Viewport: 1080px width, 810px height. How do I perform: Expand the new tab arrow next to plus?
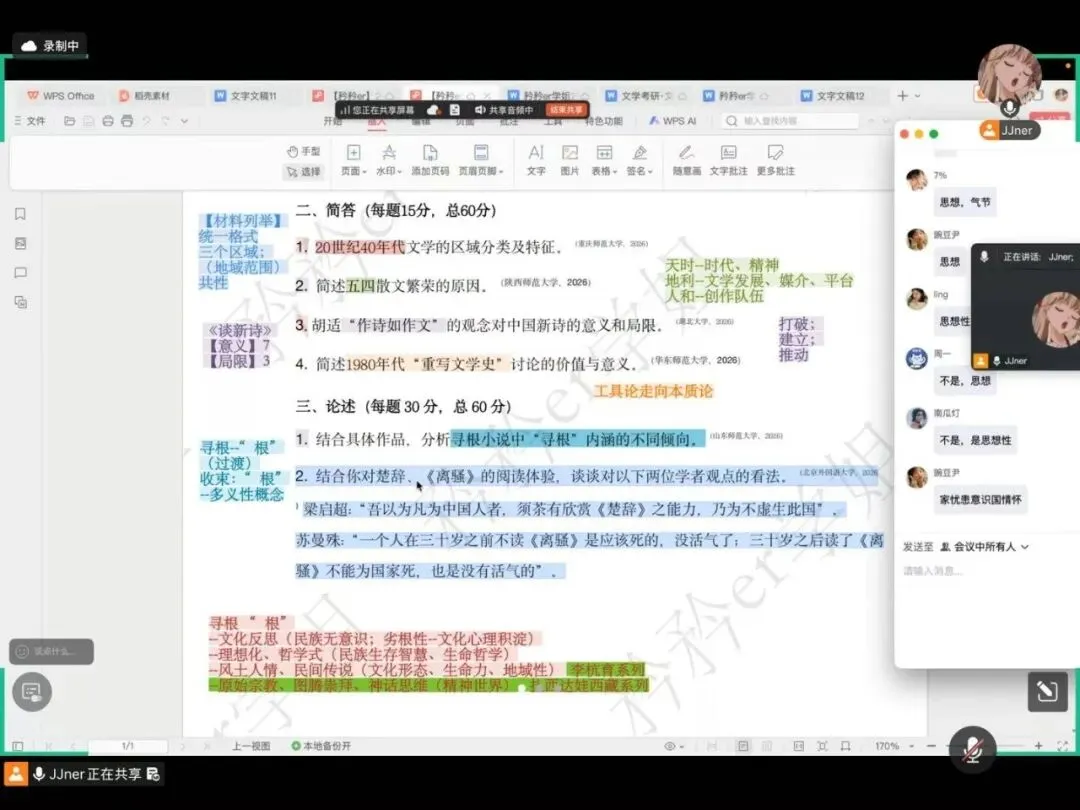click(917, 96)
